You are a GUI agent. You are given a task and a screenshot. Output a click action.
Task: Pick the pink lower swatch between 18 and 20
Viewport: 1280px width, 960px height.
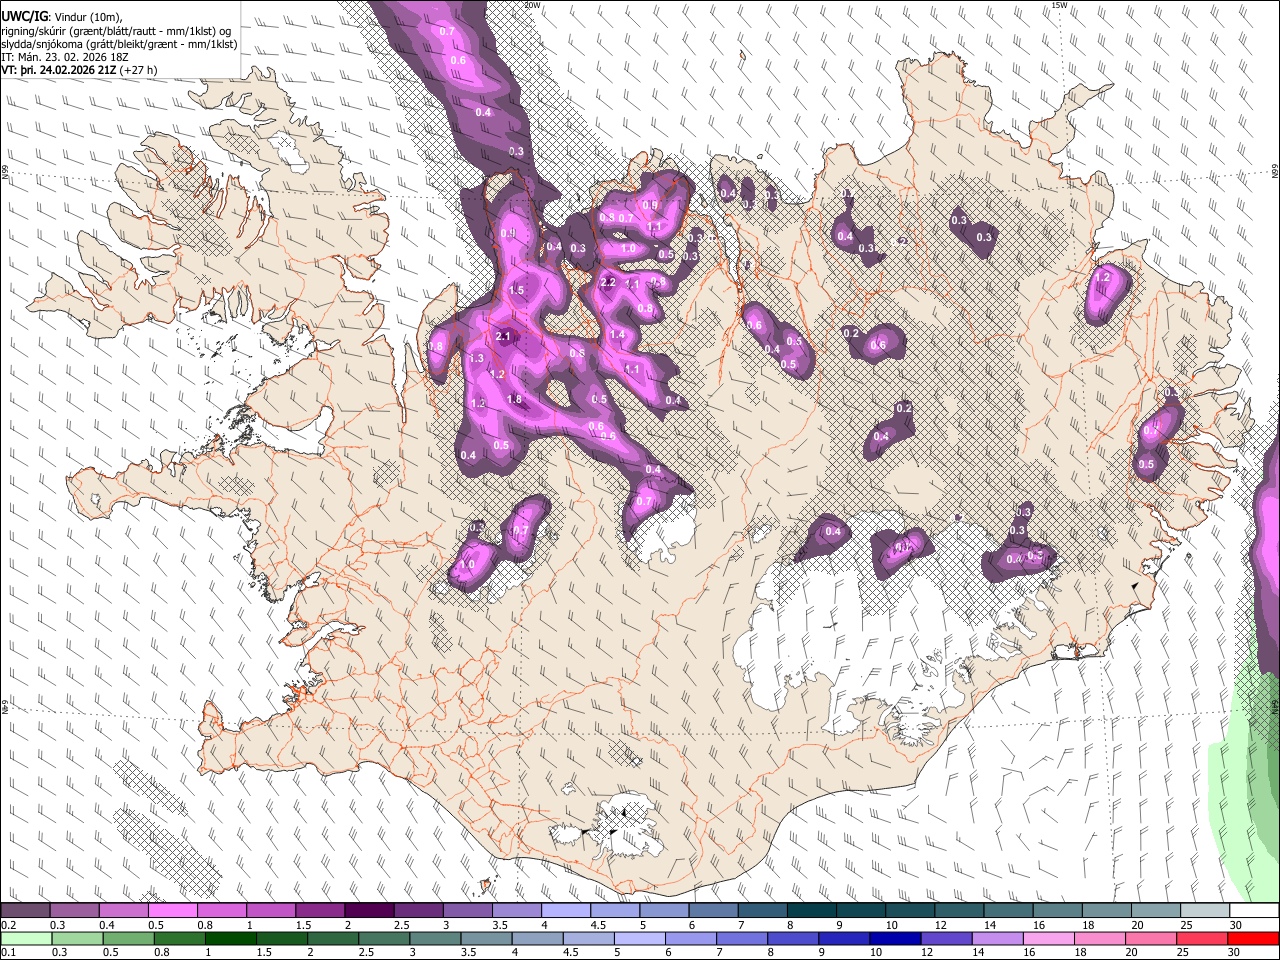click(x=1100, y=938)
